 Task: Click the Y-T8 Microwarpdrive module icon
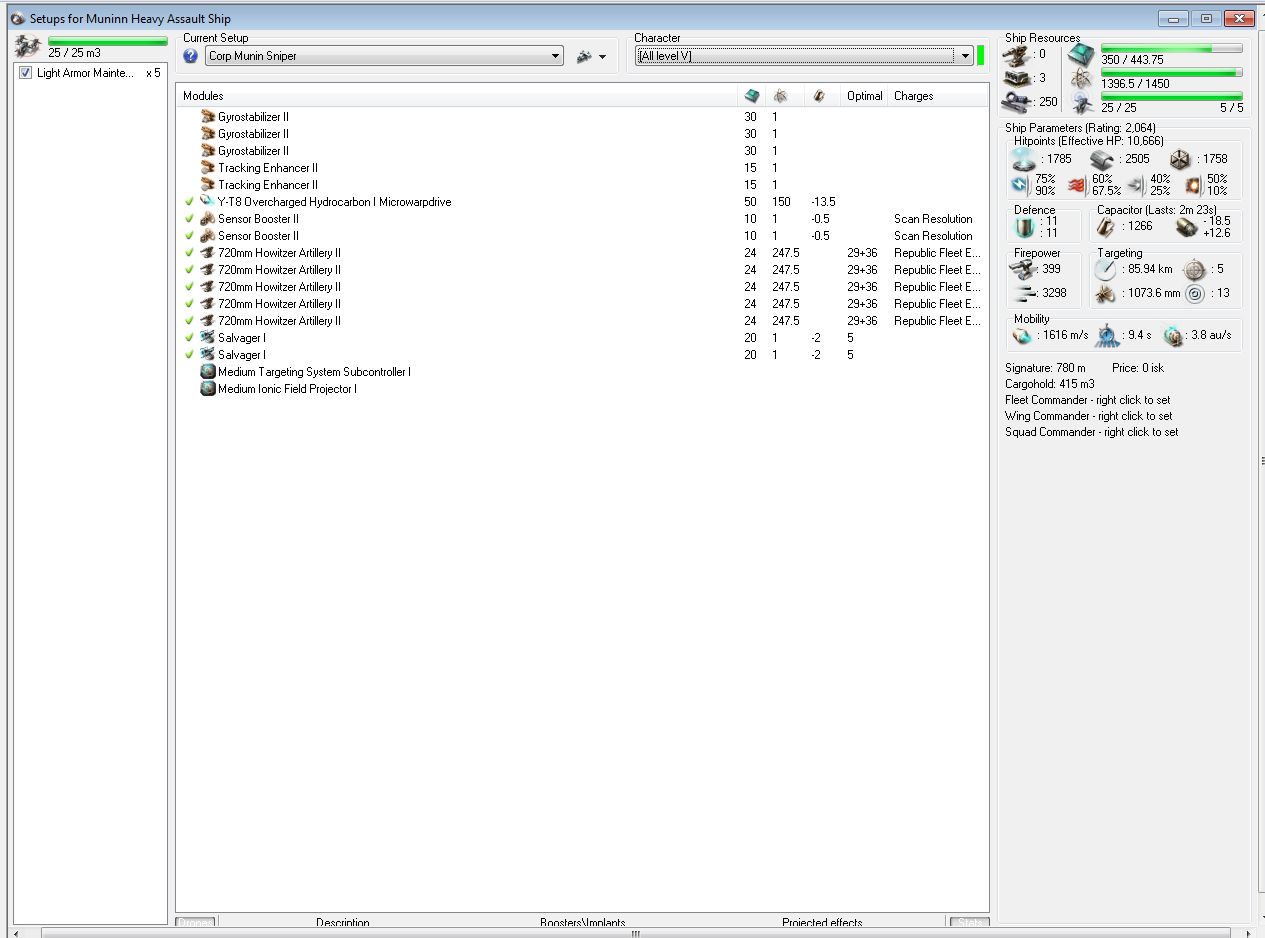point(208,202)
